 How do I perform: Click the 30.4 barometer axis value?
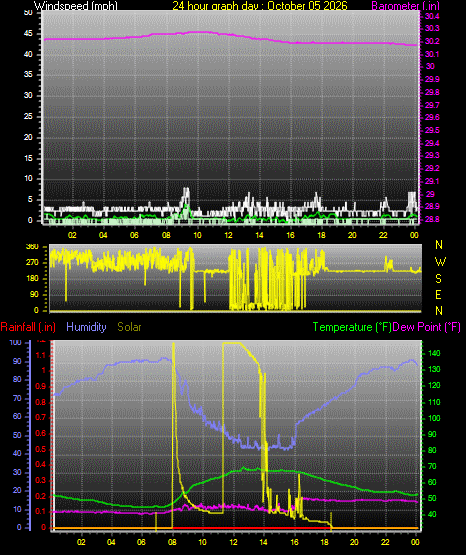coord(432,16)
